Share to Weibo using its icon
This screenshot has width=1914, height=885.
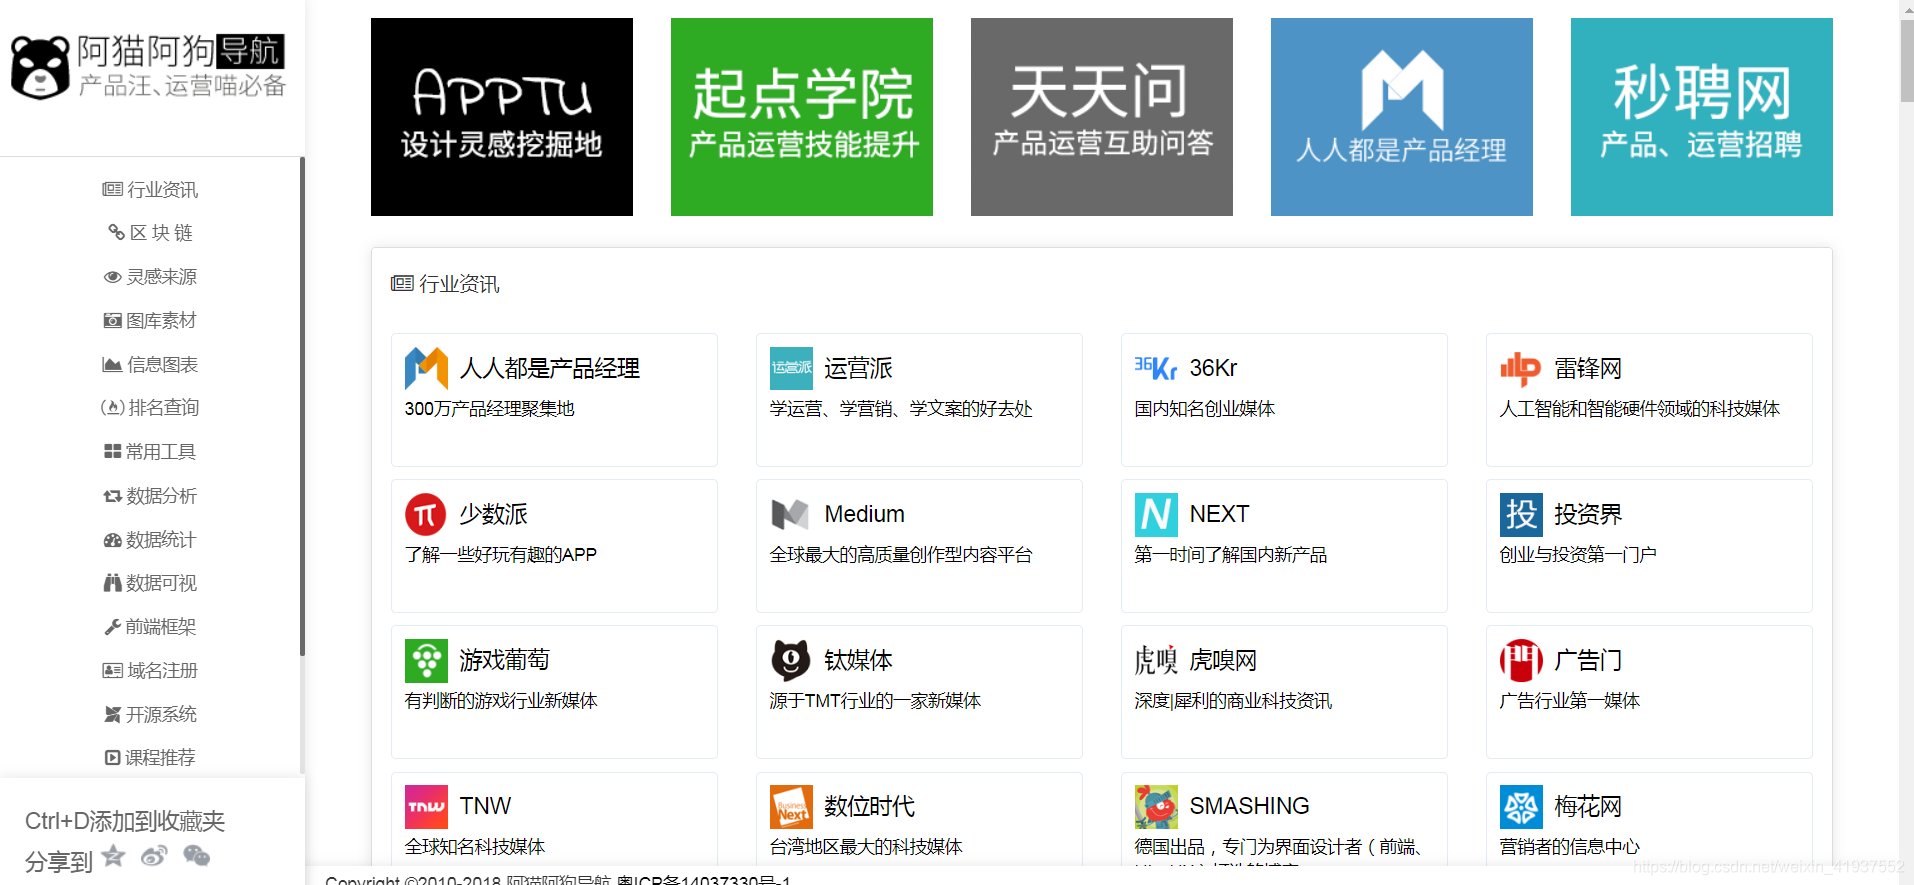click(x=154, y=856)
